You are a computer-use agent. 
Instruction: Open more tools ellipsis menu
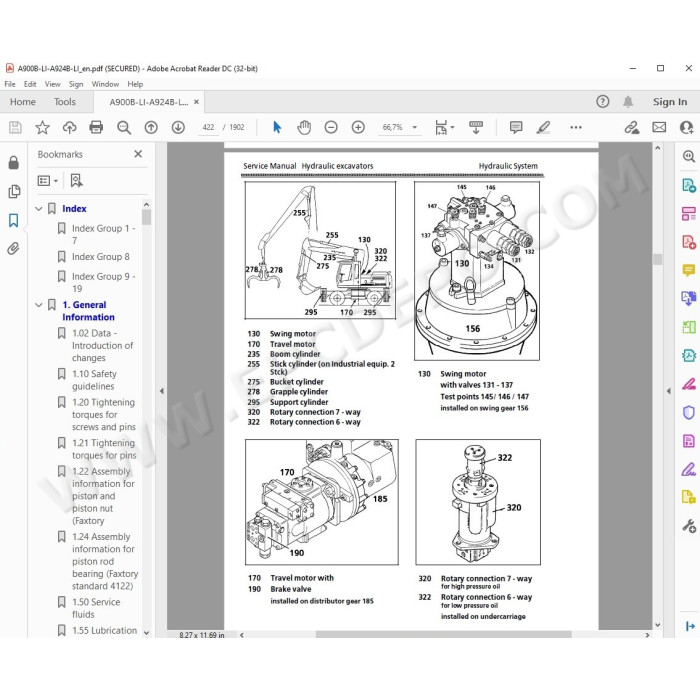(x=576, y=128)
